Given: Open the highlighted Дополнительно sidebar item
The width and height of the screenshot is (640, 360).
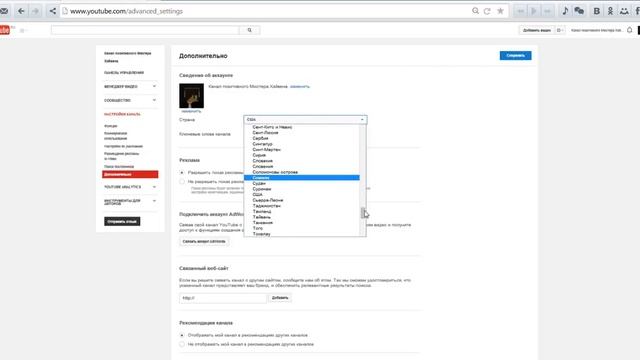Looking at the screenshot, I should tap(130, 174).
